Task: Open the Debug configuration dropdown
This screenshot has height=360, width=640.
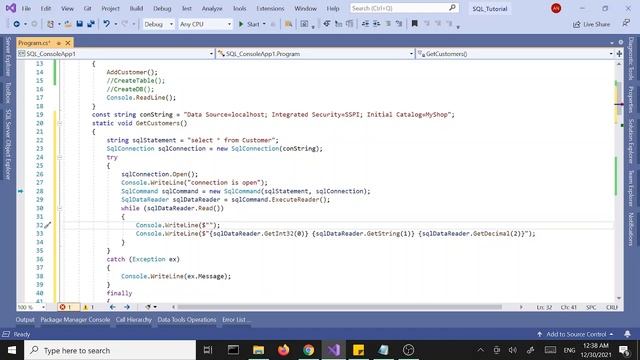Action: pos(158,24)
